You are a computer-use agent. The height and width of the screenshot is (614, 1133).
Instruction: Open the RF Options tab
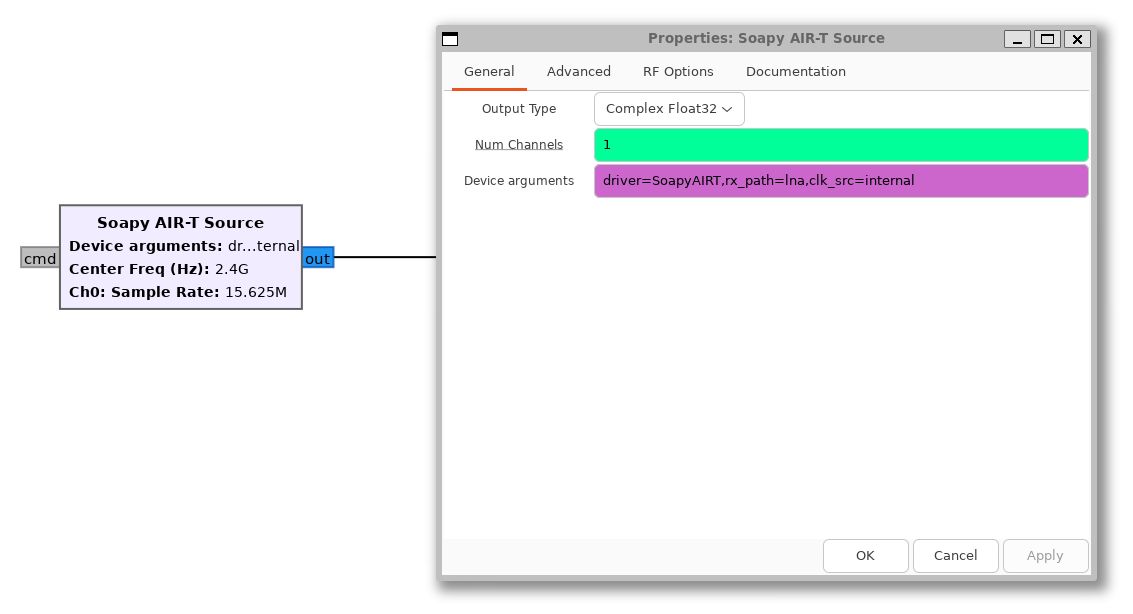[678, 72]
